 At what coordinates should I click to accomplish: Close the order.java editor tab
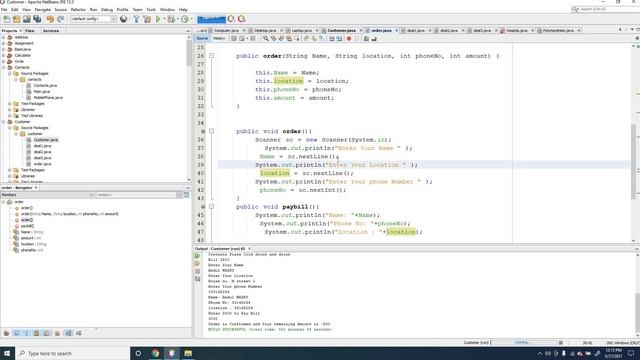click(396, 31)
